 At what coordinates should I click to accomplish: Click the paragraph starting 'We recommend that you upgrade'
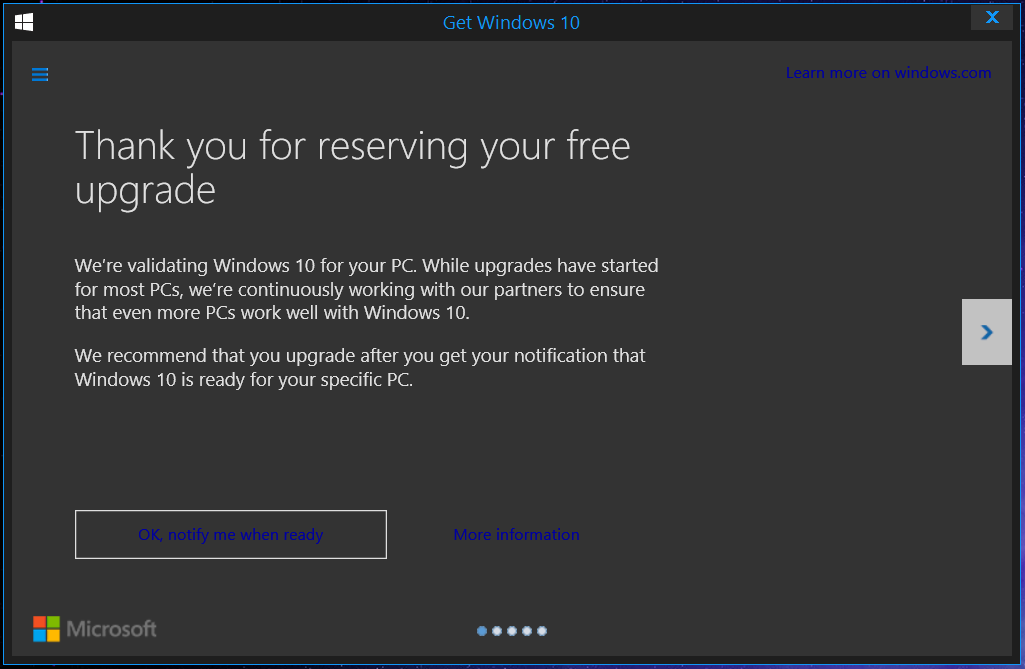tap(360, 368)
